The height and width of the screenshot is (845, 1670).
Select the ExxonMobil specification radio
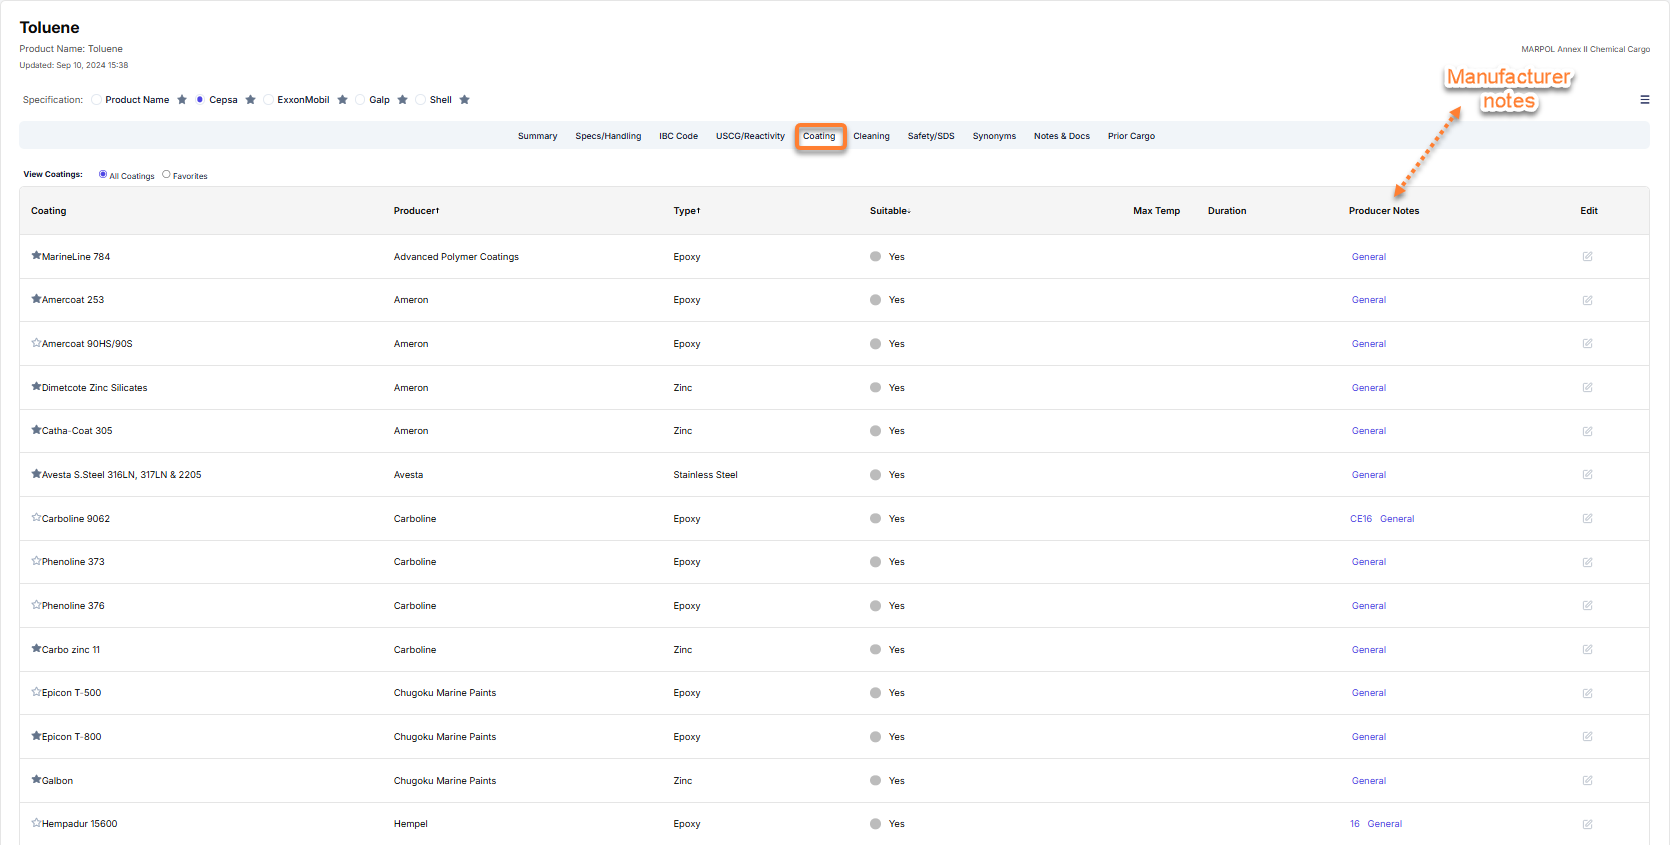pyautogui.click(x=268, y=100)
